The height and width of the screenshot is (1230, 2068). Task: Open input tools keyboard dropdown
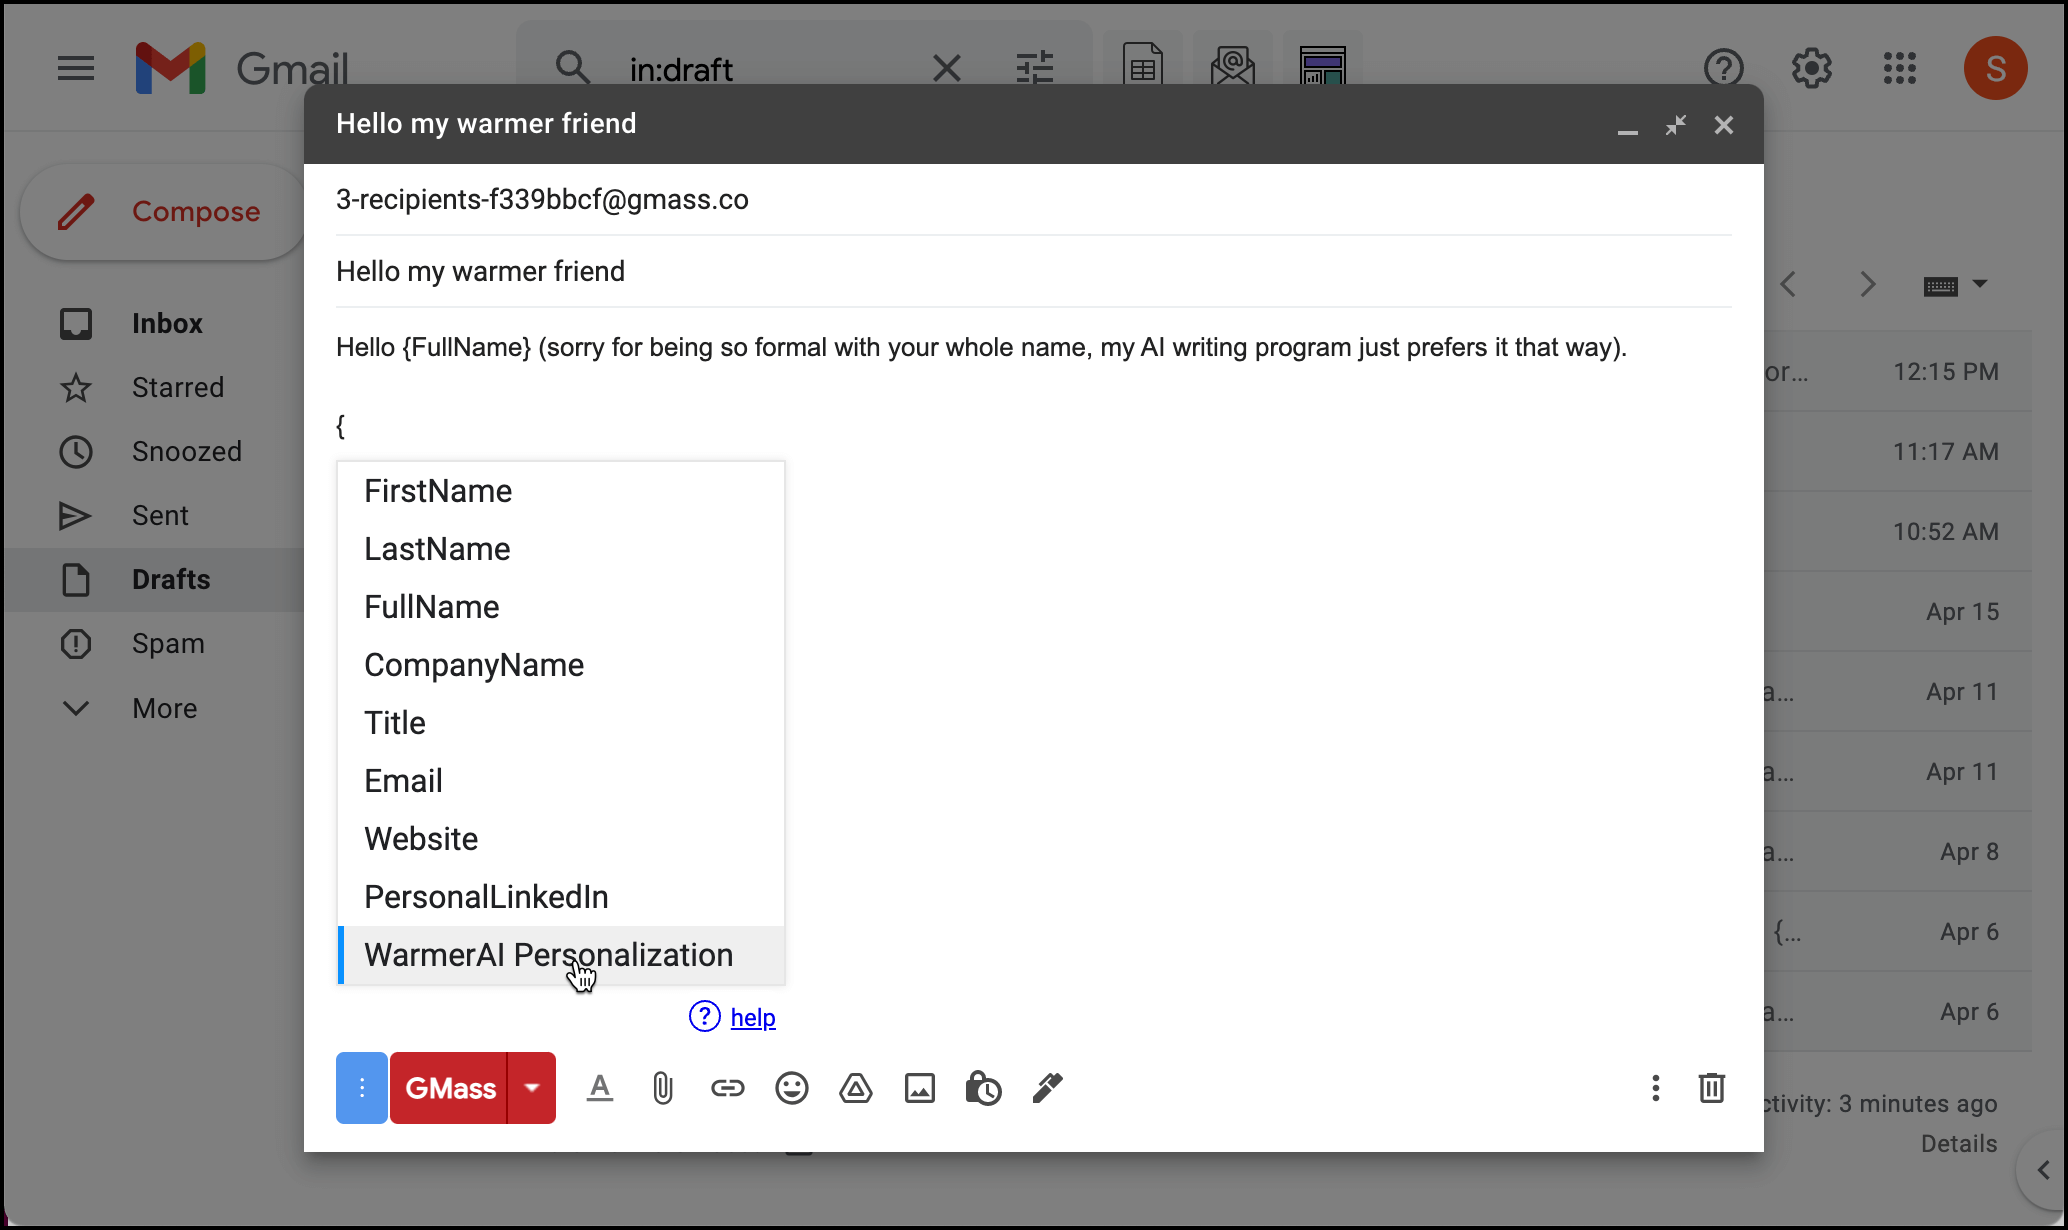tap(1955, 286)
